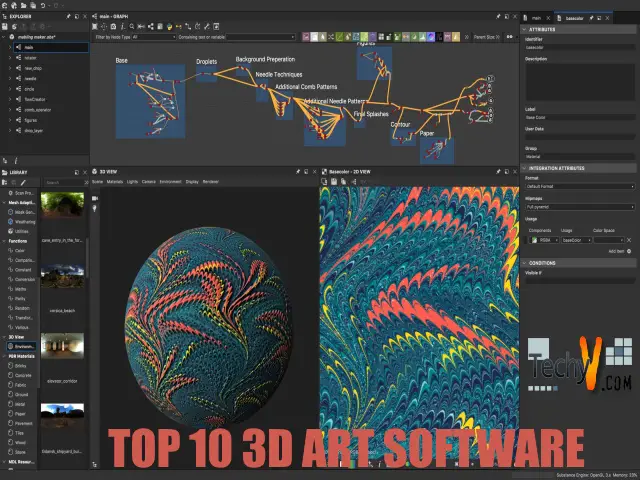The image size is (640, 480).
Task: Expand the comb_operator graph in Explorer
Action: (x=10, y=109)
